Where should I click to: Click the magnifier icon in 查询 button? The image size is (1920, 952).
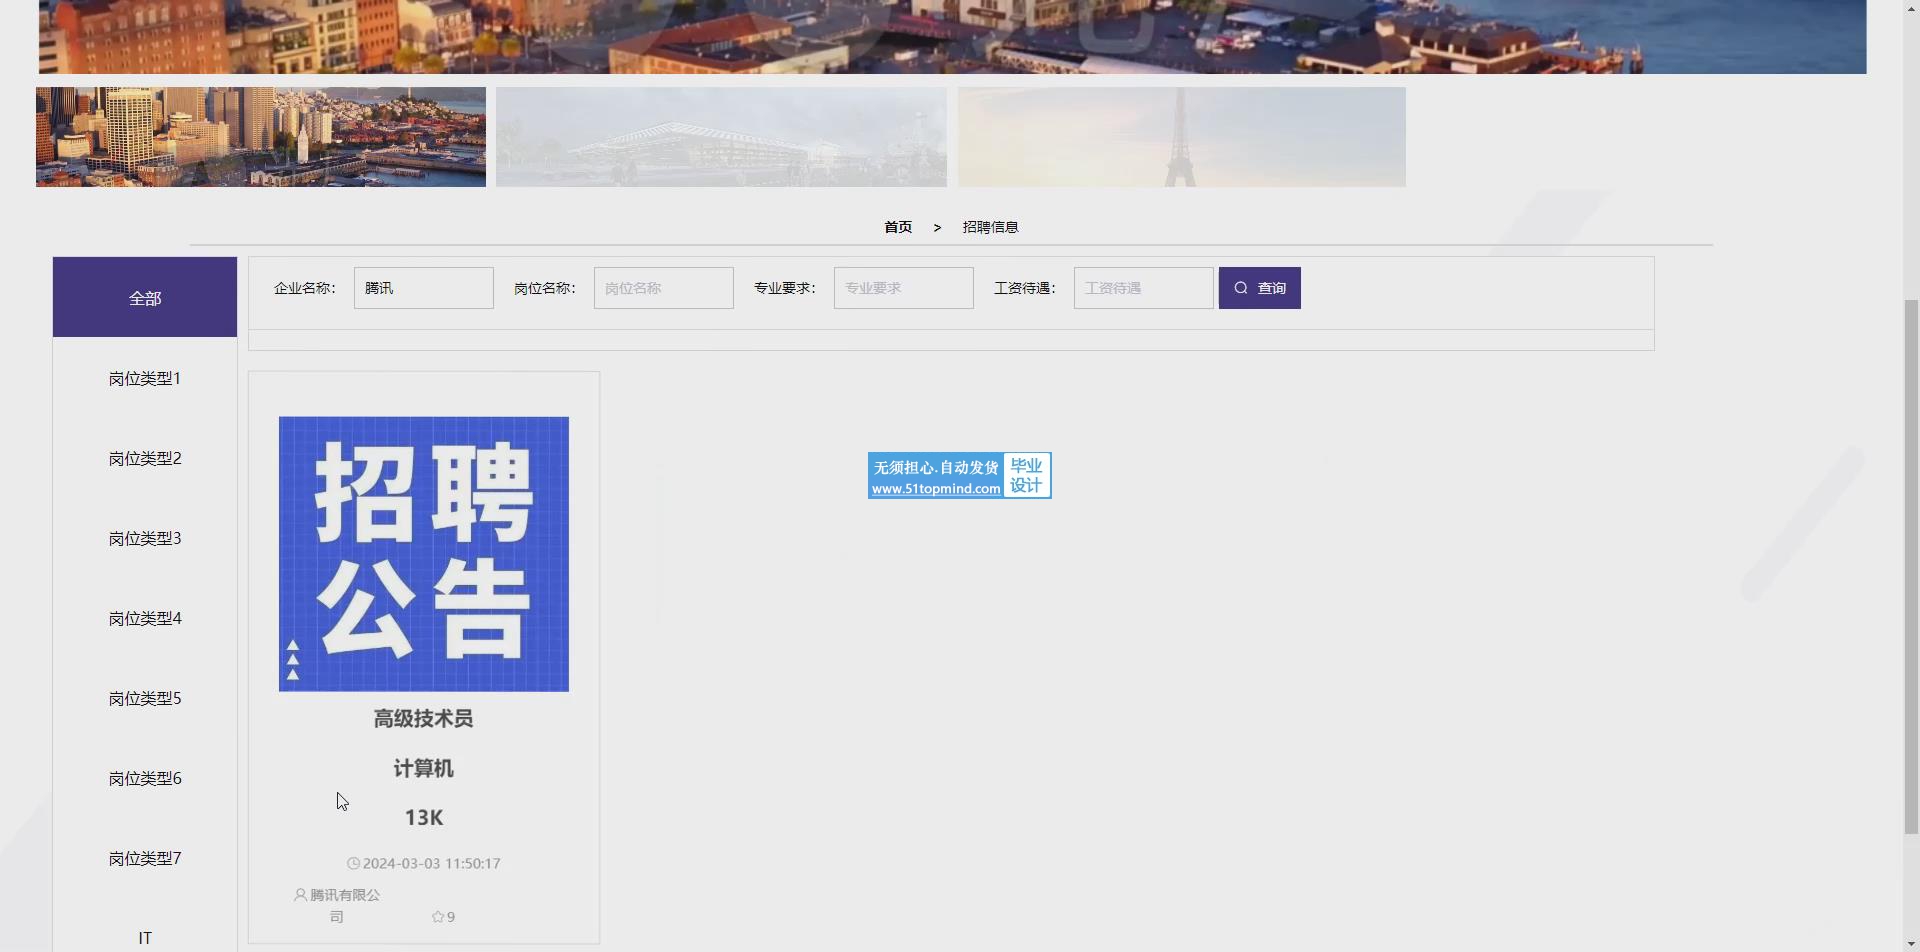tap(1241, 288)
